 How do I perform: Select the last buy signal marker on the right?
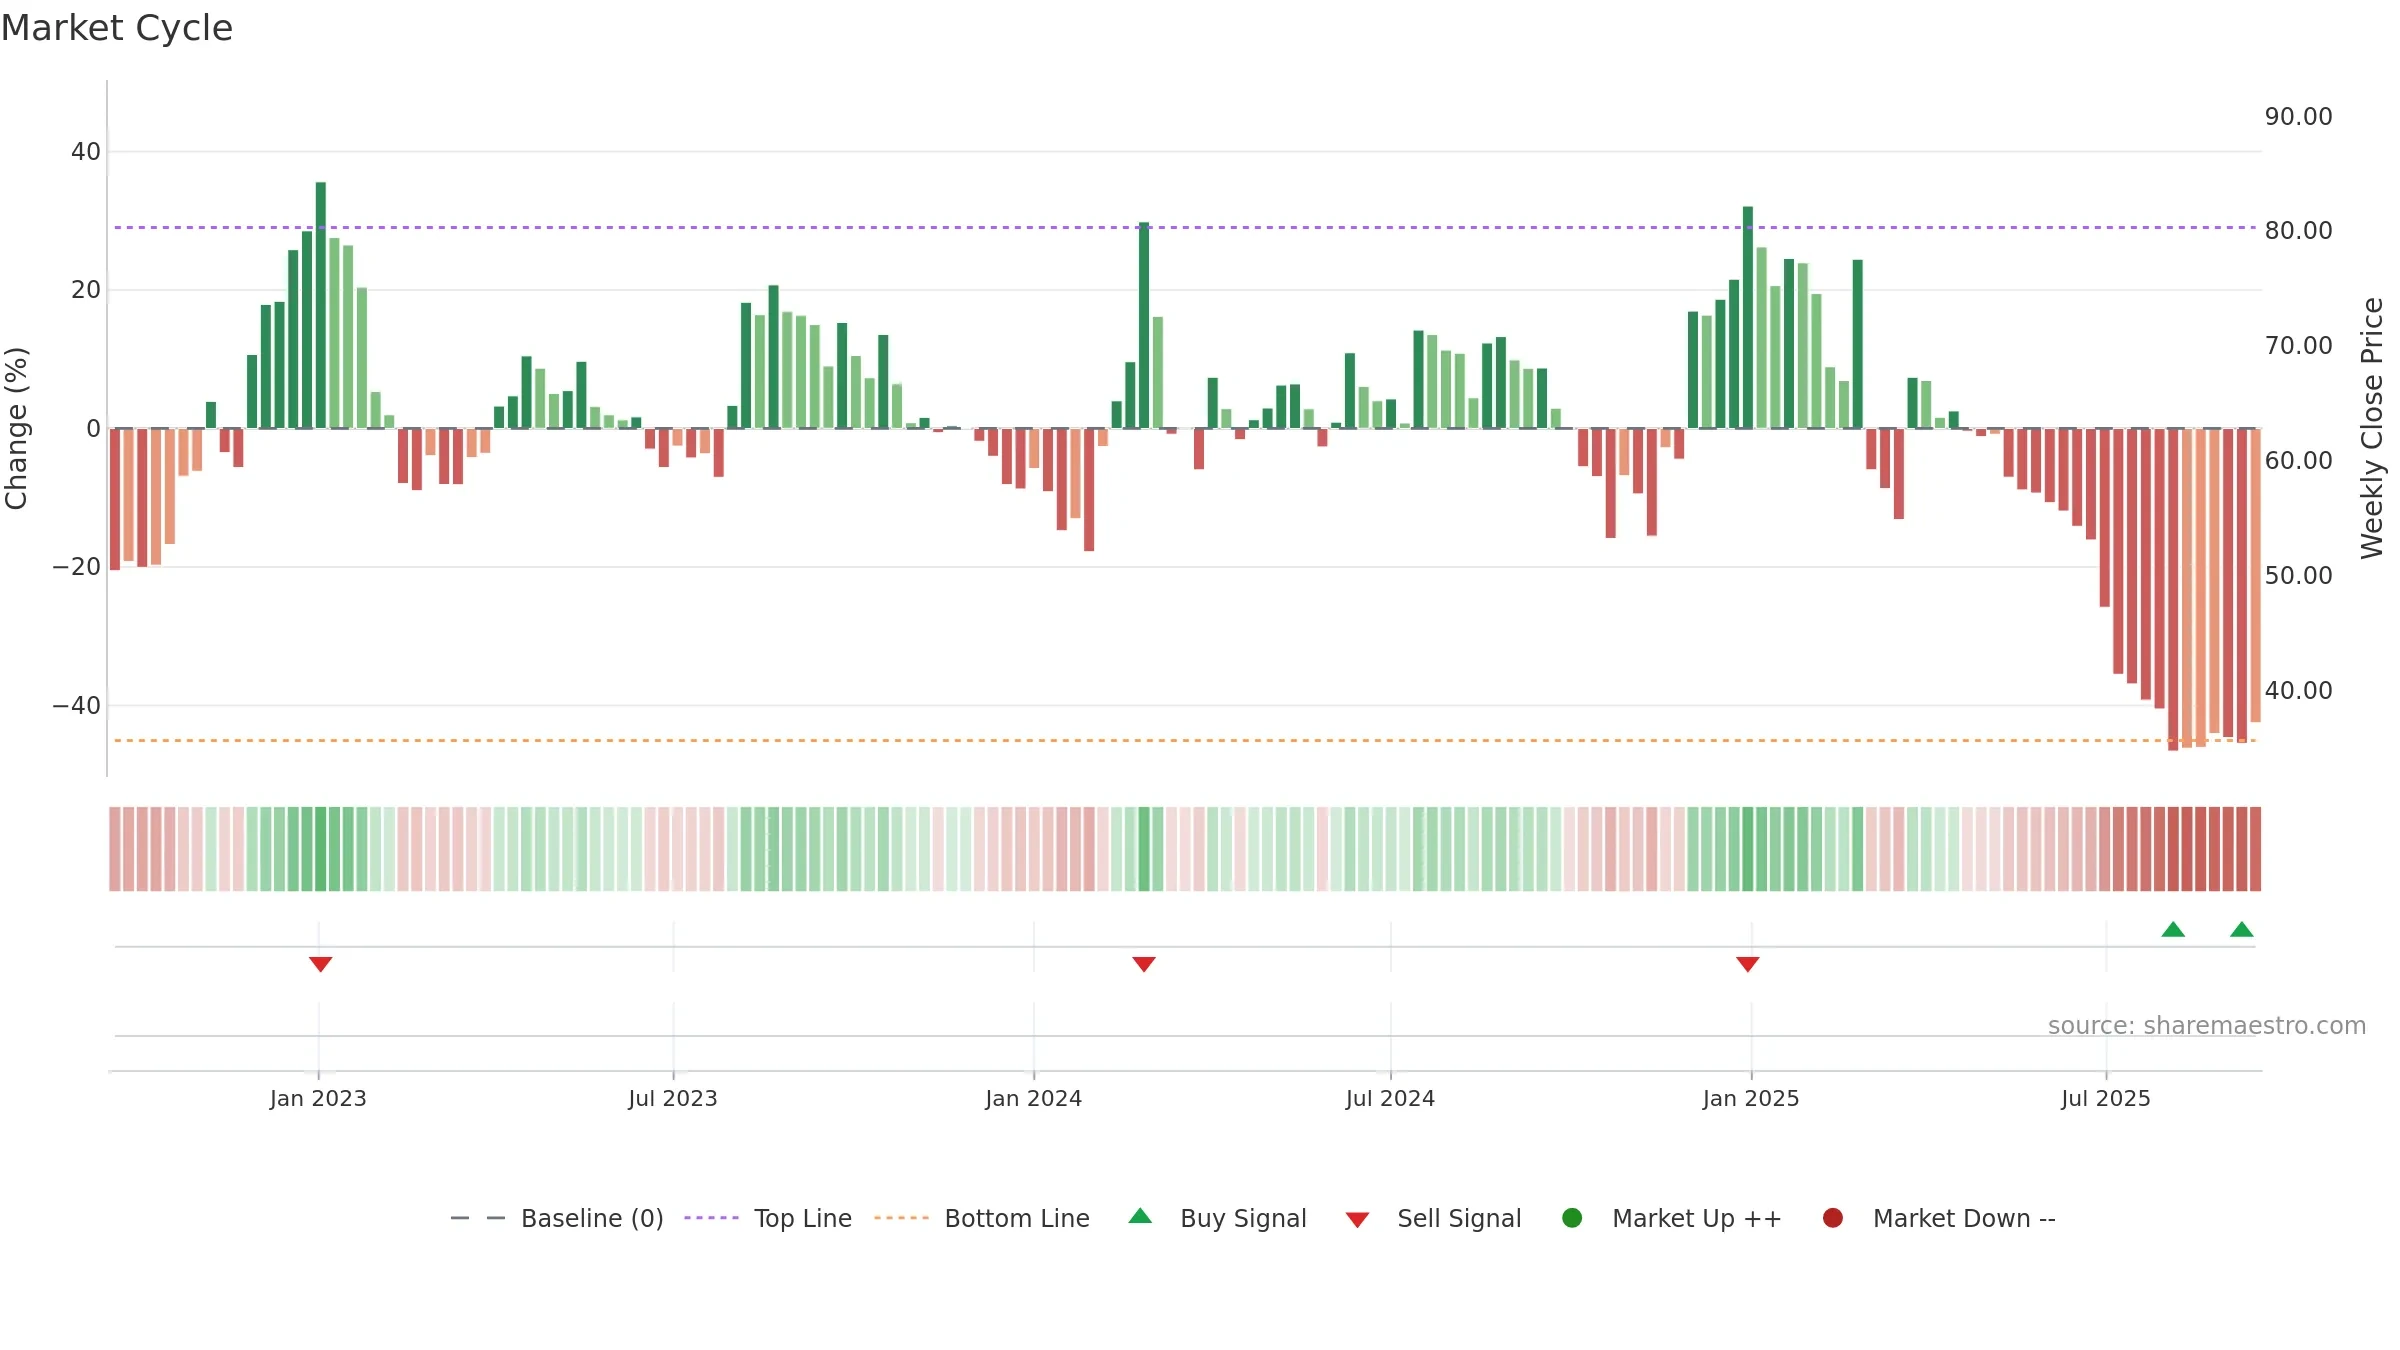click(2242, 929)
